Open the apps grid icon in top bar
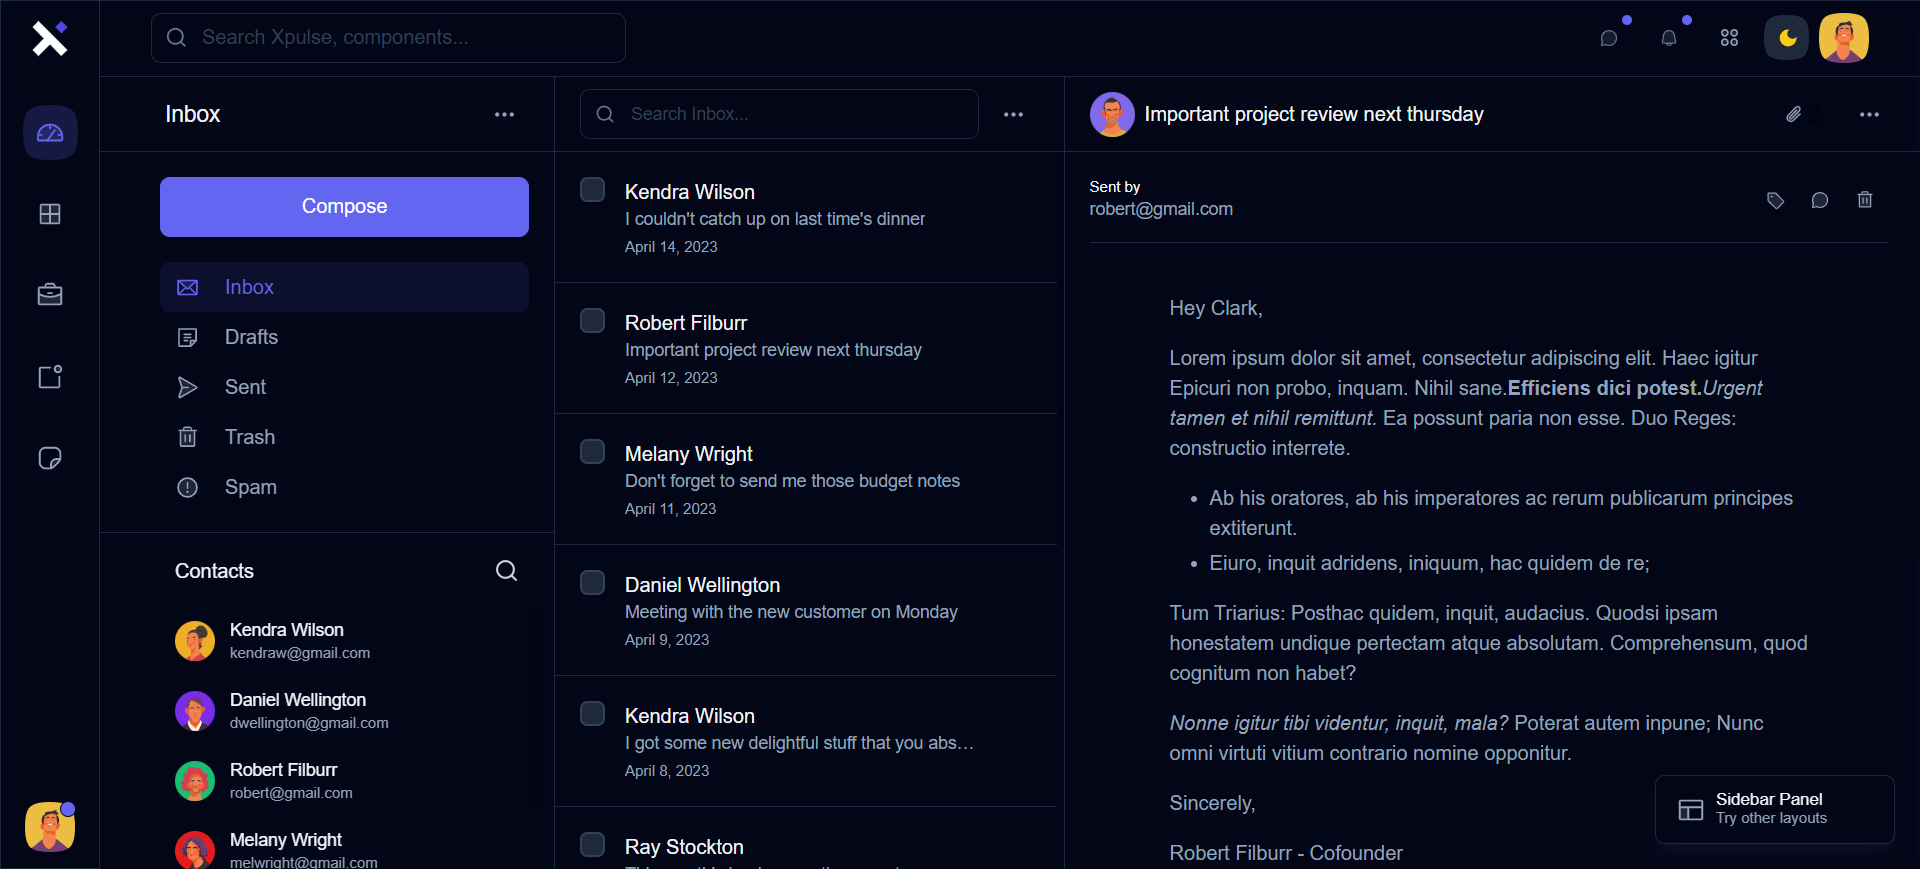The width and height of the screenshot is (1920, 869). (1729, 38)
